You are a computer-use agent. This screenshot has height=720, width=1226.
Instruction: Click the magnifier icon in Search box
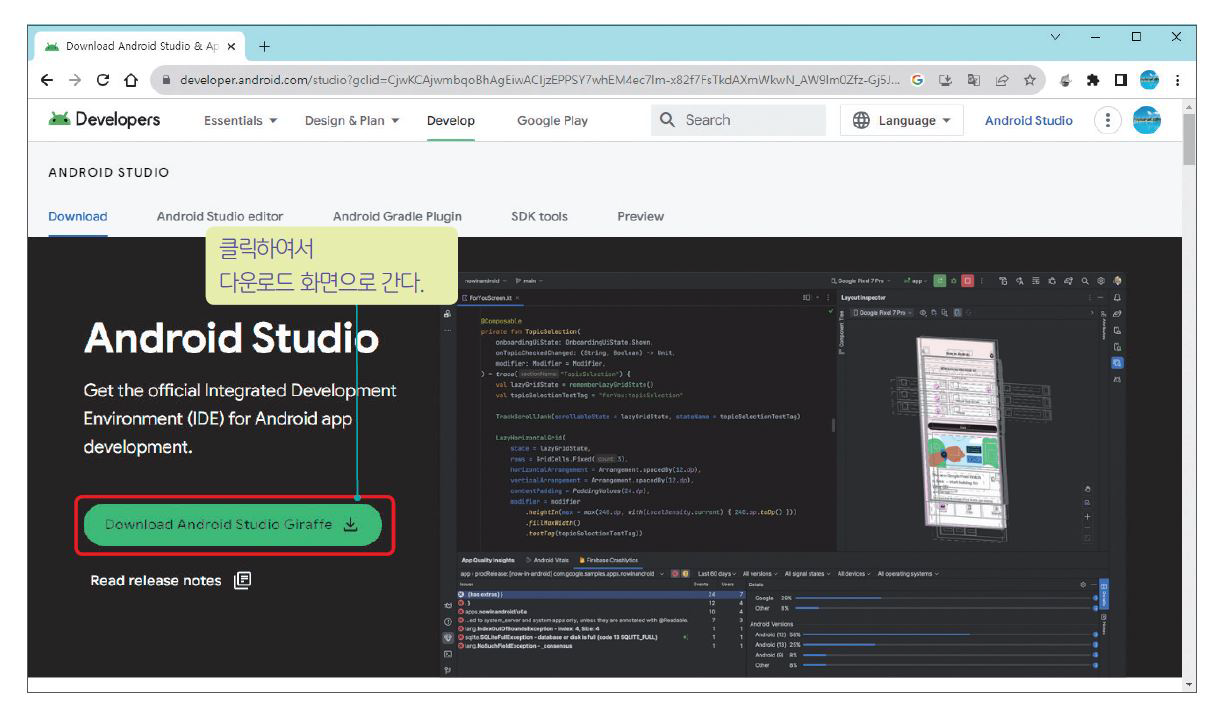click(x=668, y=120)
